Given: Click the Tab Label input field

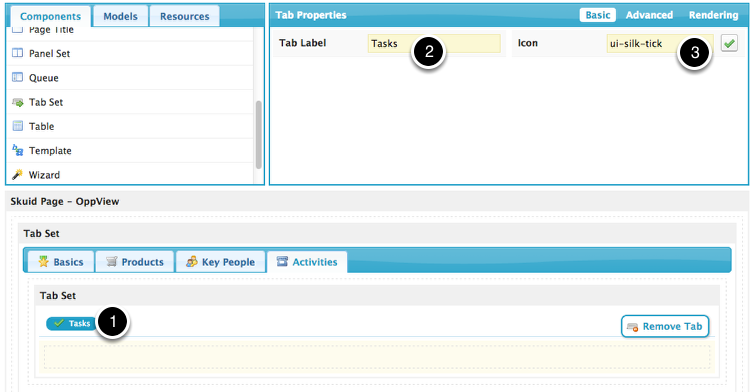Looking at the screenshot, I should click(x=434, y=43).
